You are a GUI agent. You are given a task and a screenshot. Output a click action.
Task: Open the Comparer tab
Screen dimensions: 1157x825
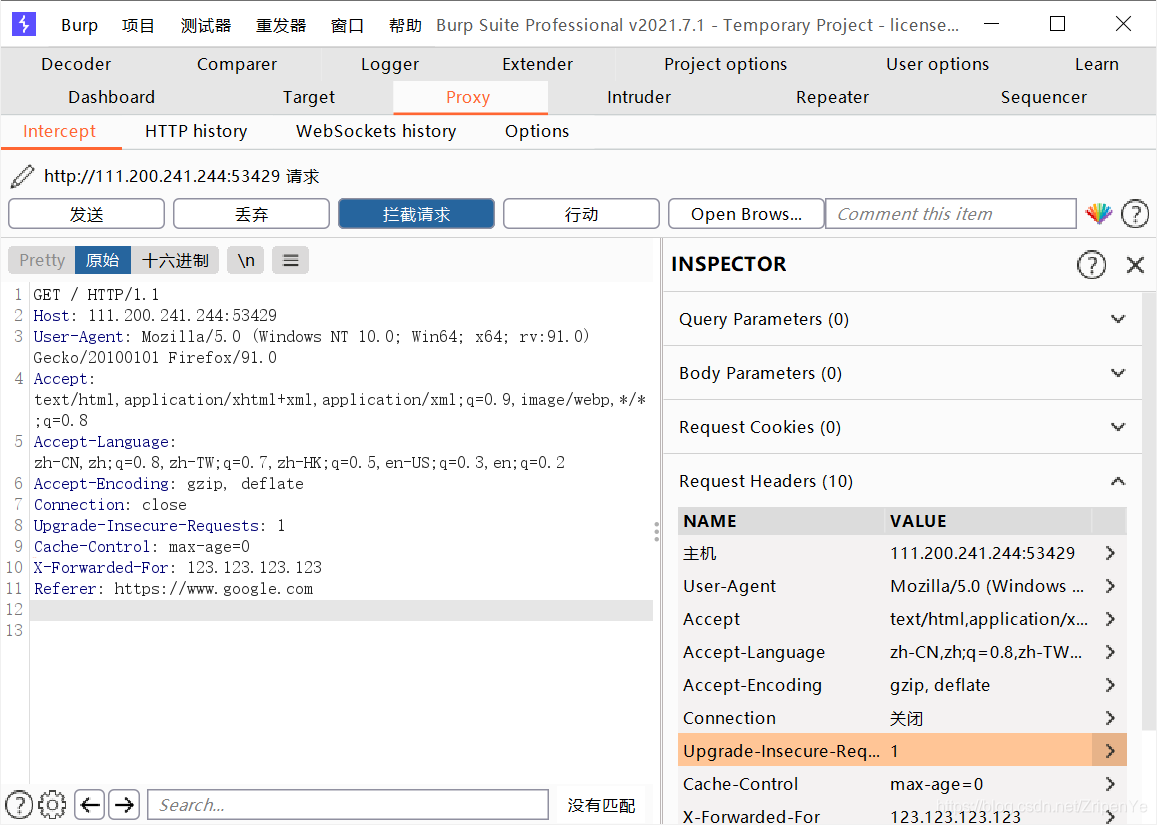tap(237, 64)
